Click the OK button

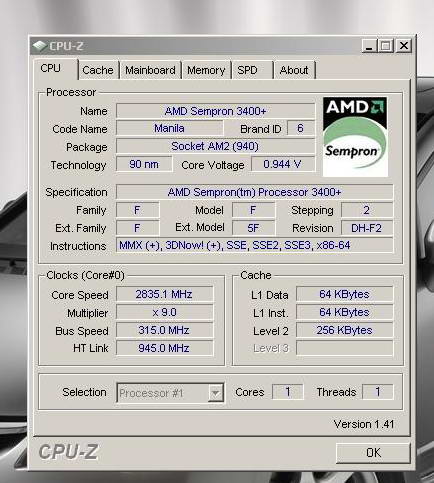pos(373,453)
